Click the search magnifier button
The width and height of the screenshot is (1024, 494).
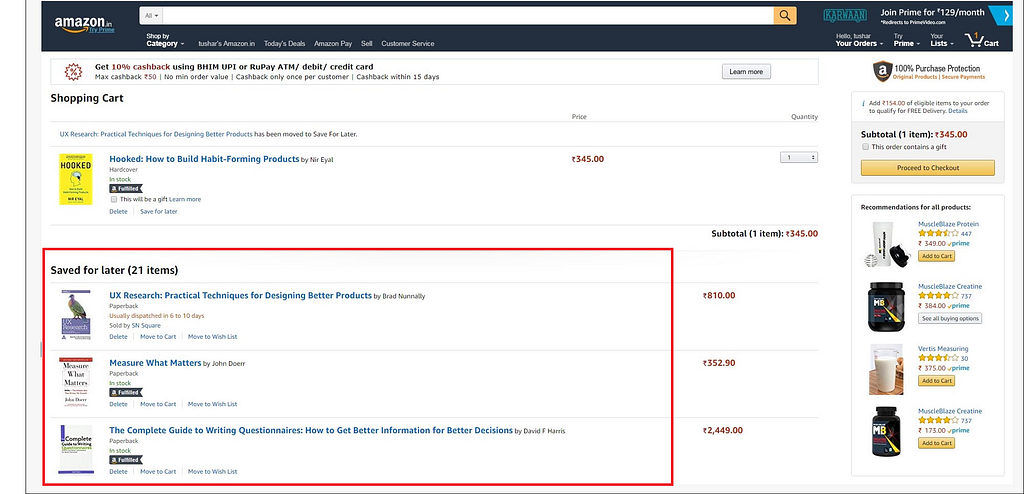785,16
